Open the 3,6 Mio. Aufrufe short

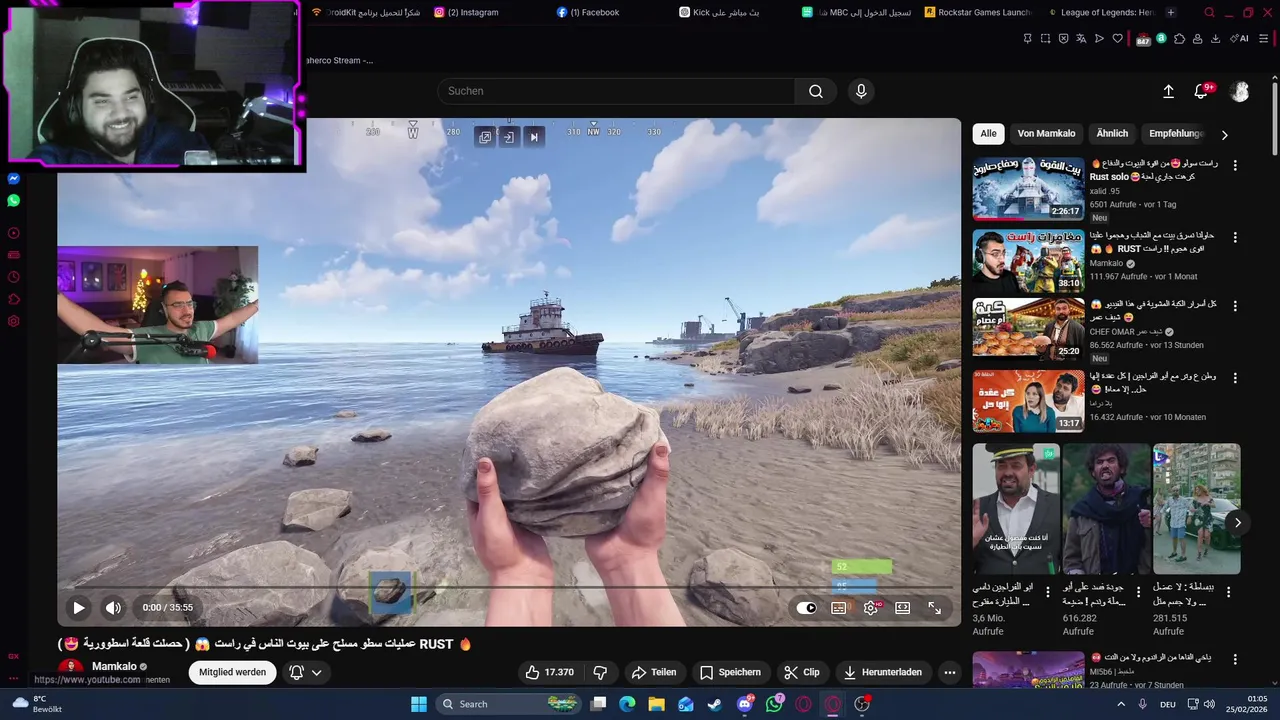click(1016, 509)
